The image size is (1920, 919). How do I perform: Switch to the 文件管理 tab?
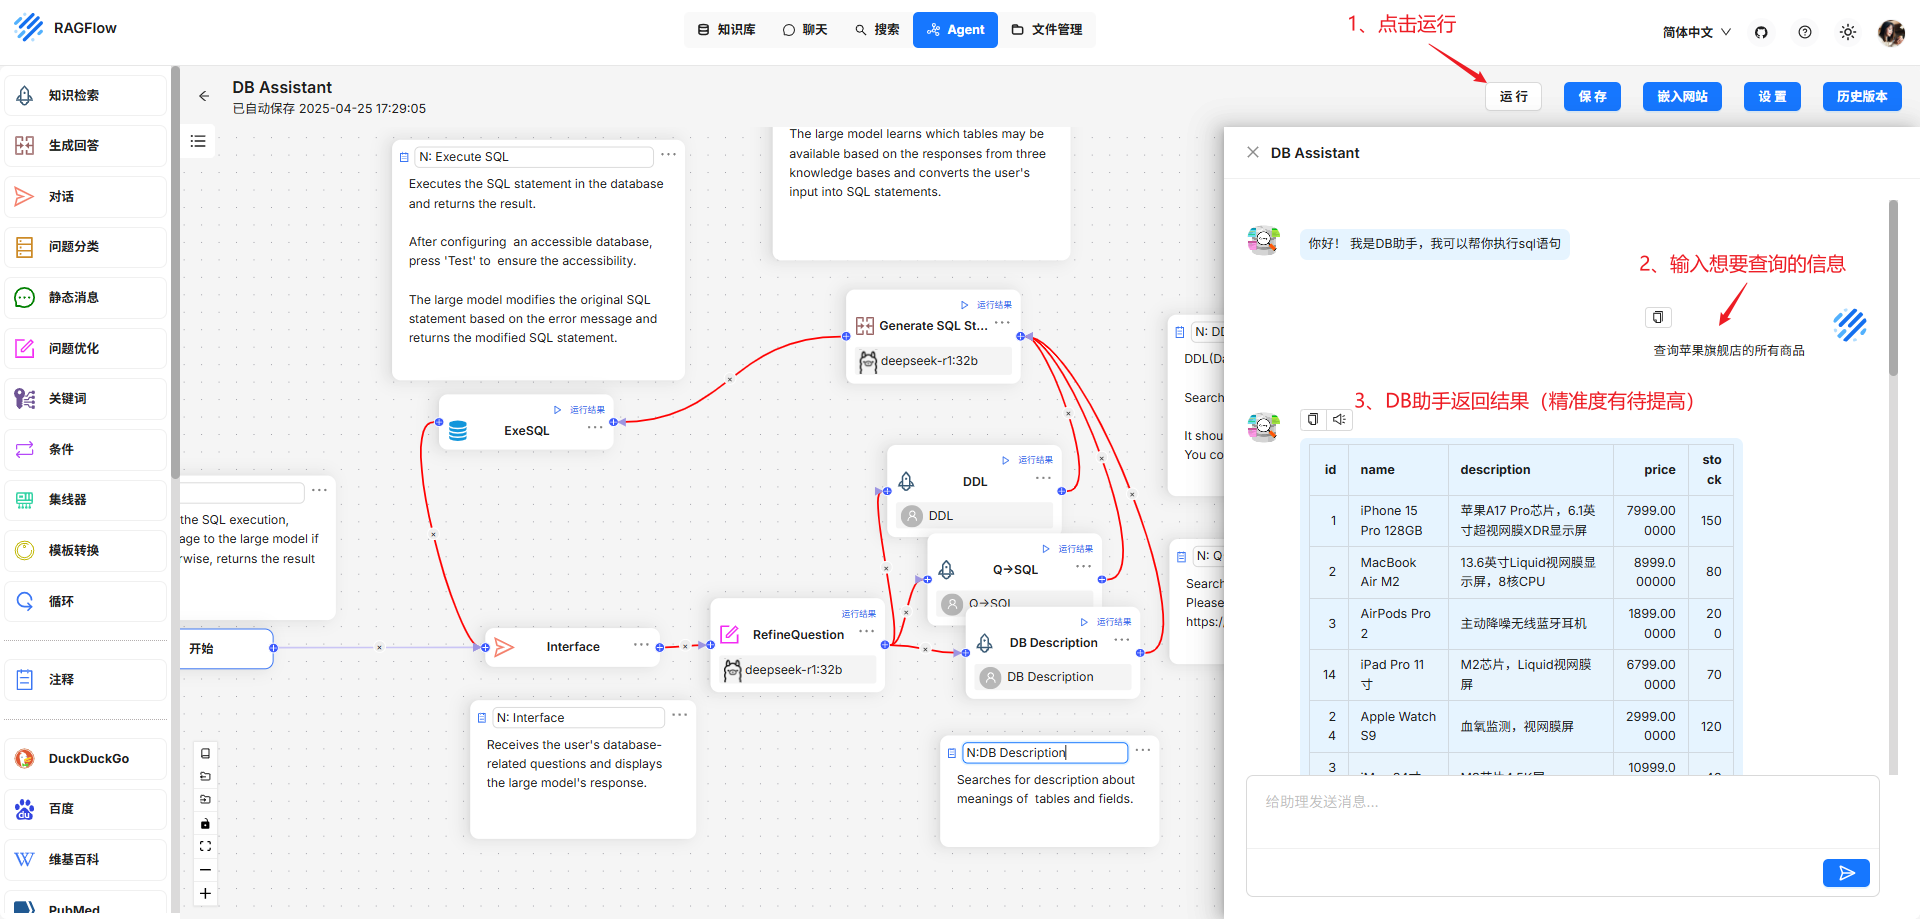1047,29
